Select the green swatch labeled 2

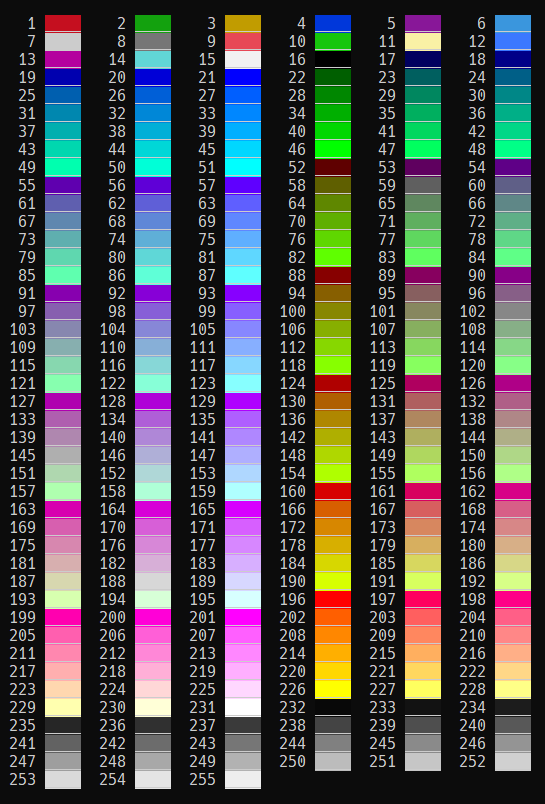pyautogui.click(x=153, y=24)
